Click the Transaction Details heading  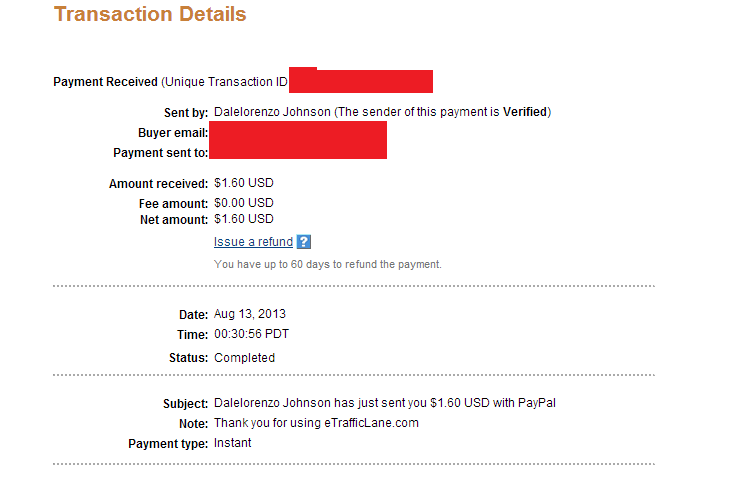150,14
